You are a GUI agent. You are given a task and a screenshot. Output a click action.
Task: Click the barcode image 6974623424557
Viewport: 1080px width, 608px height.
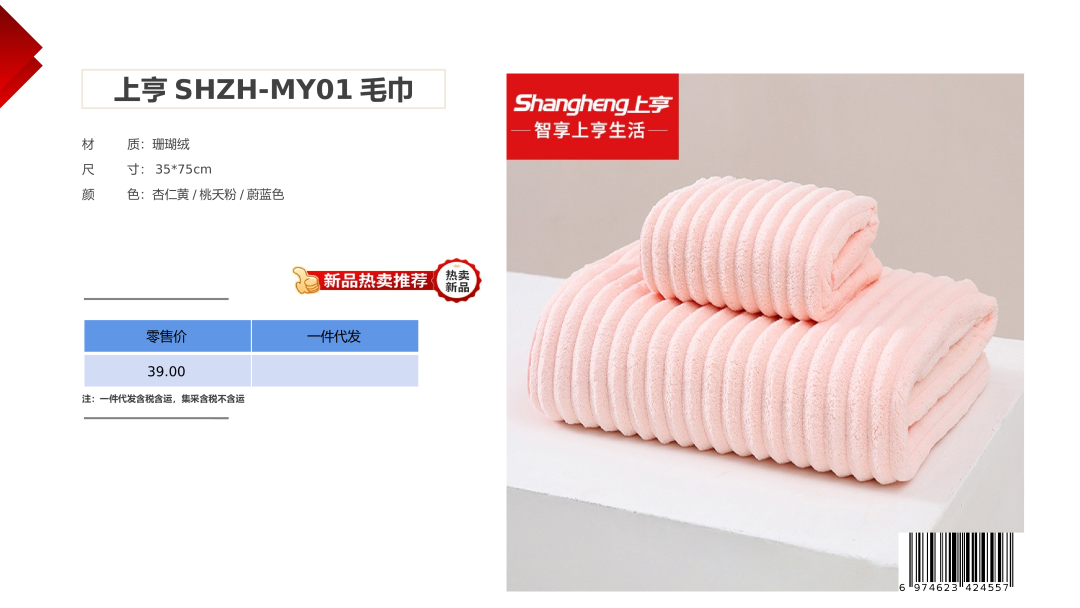click(x=957, y=563)
